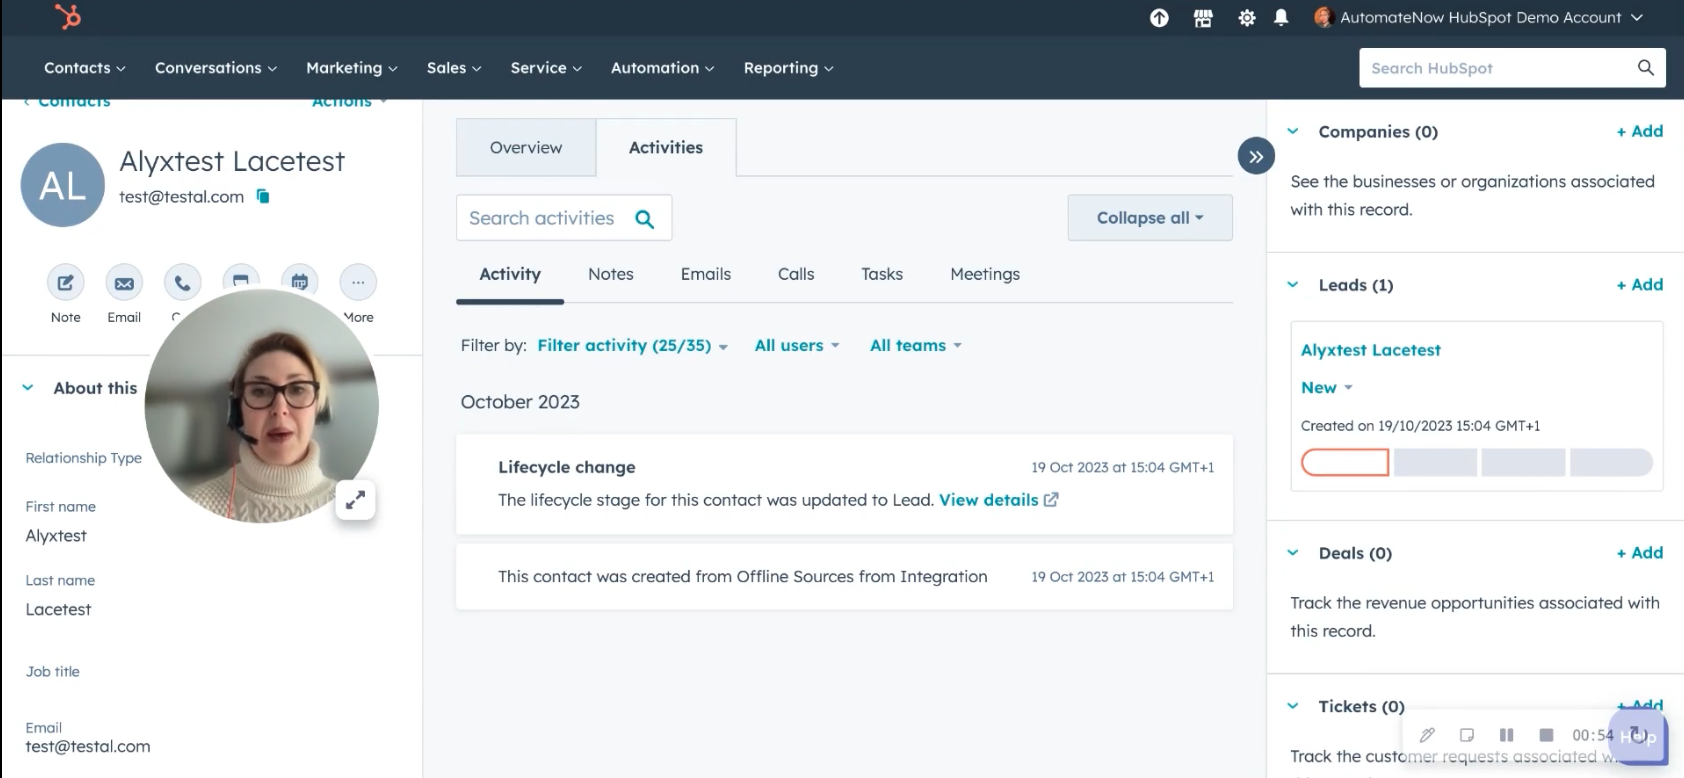This screenshot has width=1684, height=778.
Task: Switch to the Calls sub-tab
Action: [x=796, y=274]
